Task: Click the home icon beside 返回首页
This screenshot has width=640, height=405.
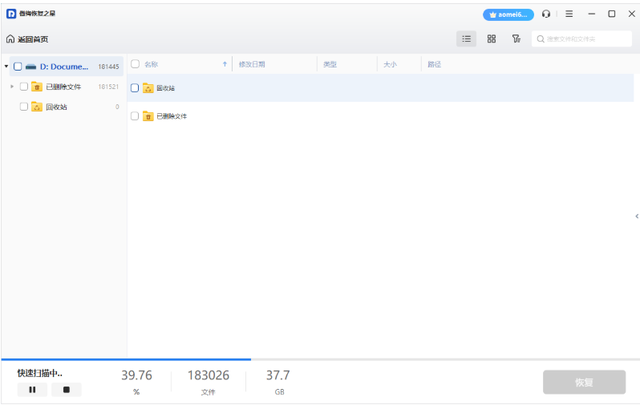Action: click(10, 39)
